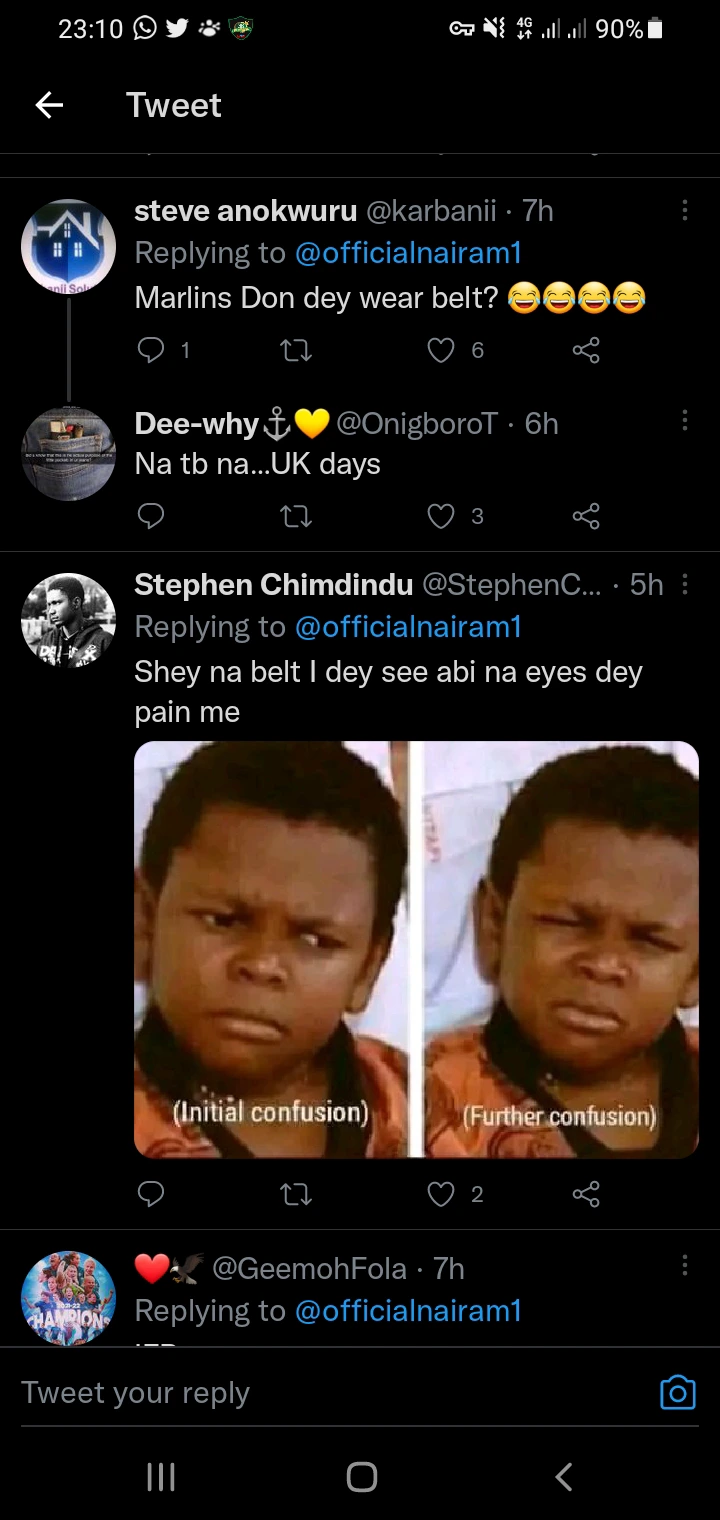Like Dee-why's UK days tweet

(x=441, y=515)
